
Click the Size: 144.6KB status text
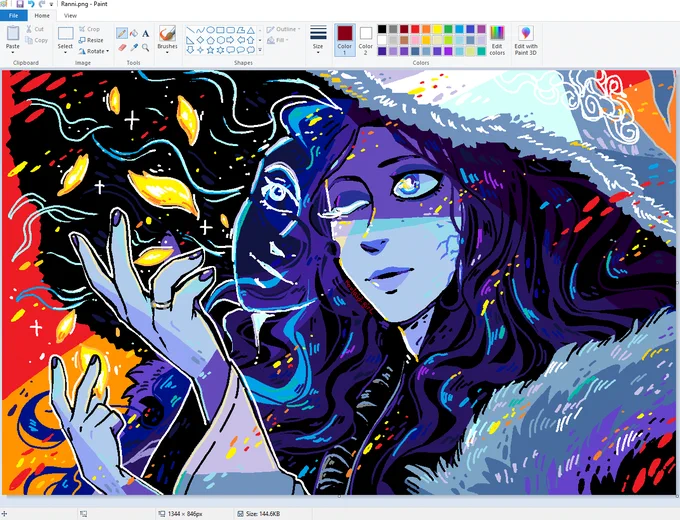pyautogui.click(x=263, y=514)
